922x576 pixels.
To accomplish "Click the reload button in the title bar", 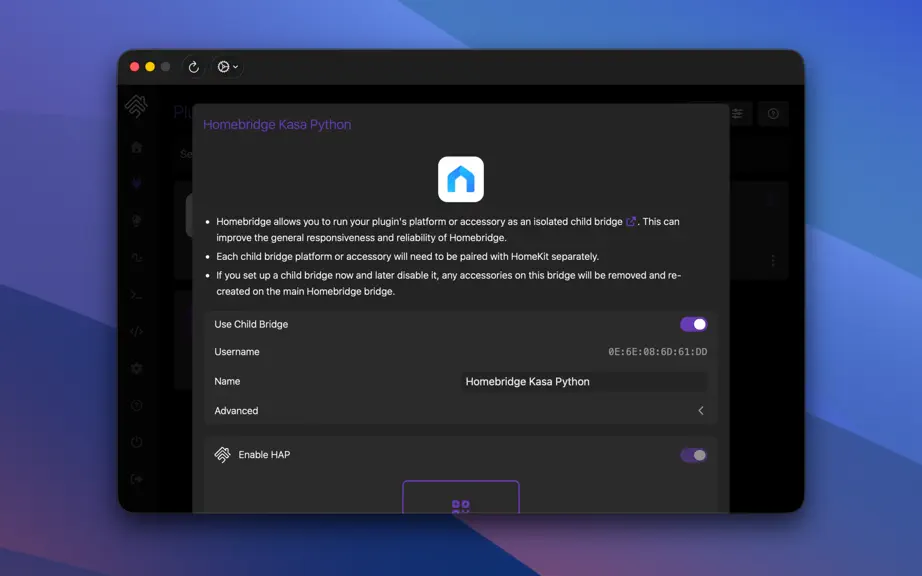I will click(x=193, y=67).
